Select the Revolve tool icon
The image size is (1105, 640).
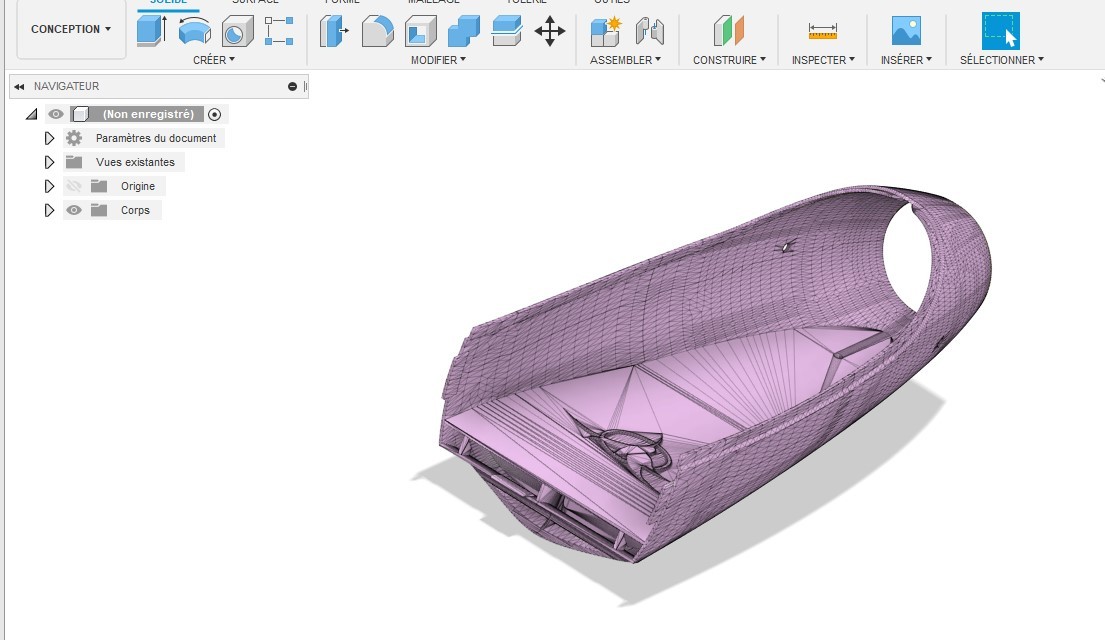pyautogui.click(x=195, y=32)
